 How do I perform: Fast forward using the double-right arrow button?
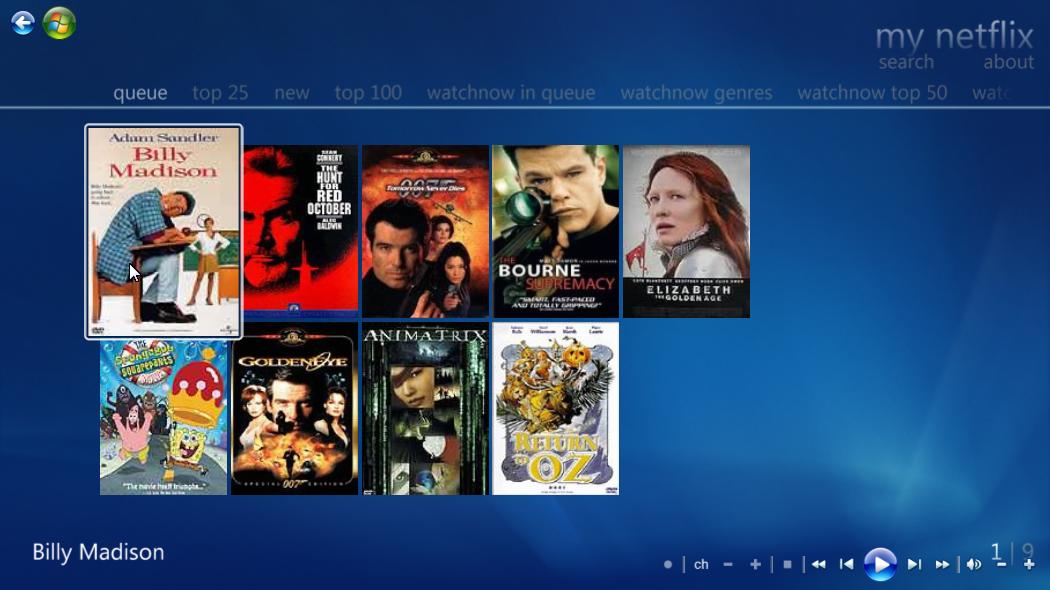[x=942, y=565]
